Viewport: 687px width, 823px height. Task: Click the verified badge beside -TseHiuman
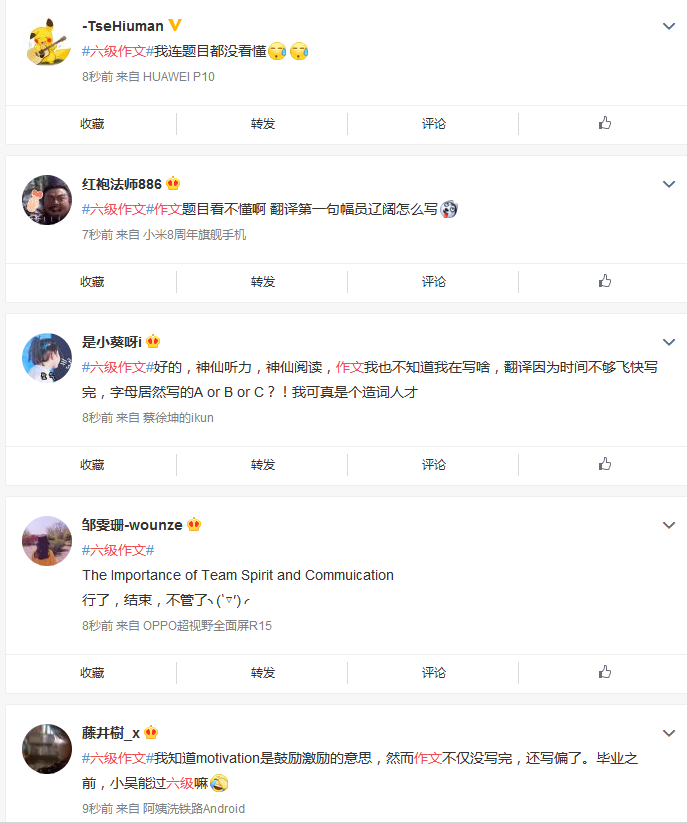coord(174,26)
